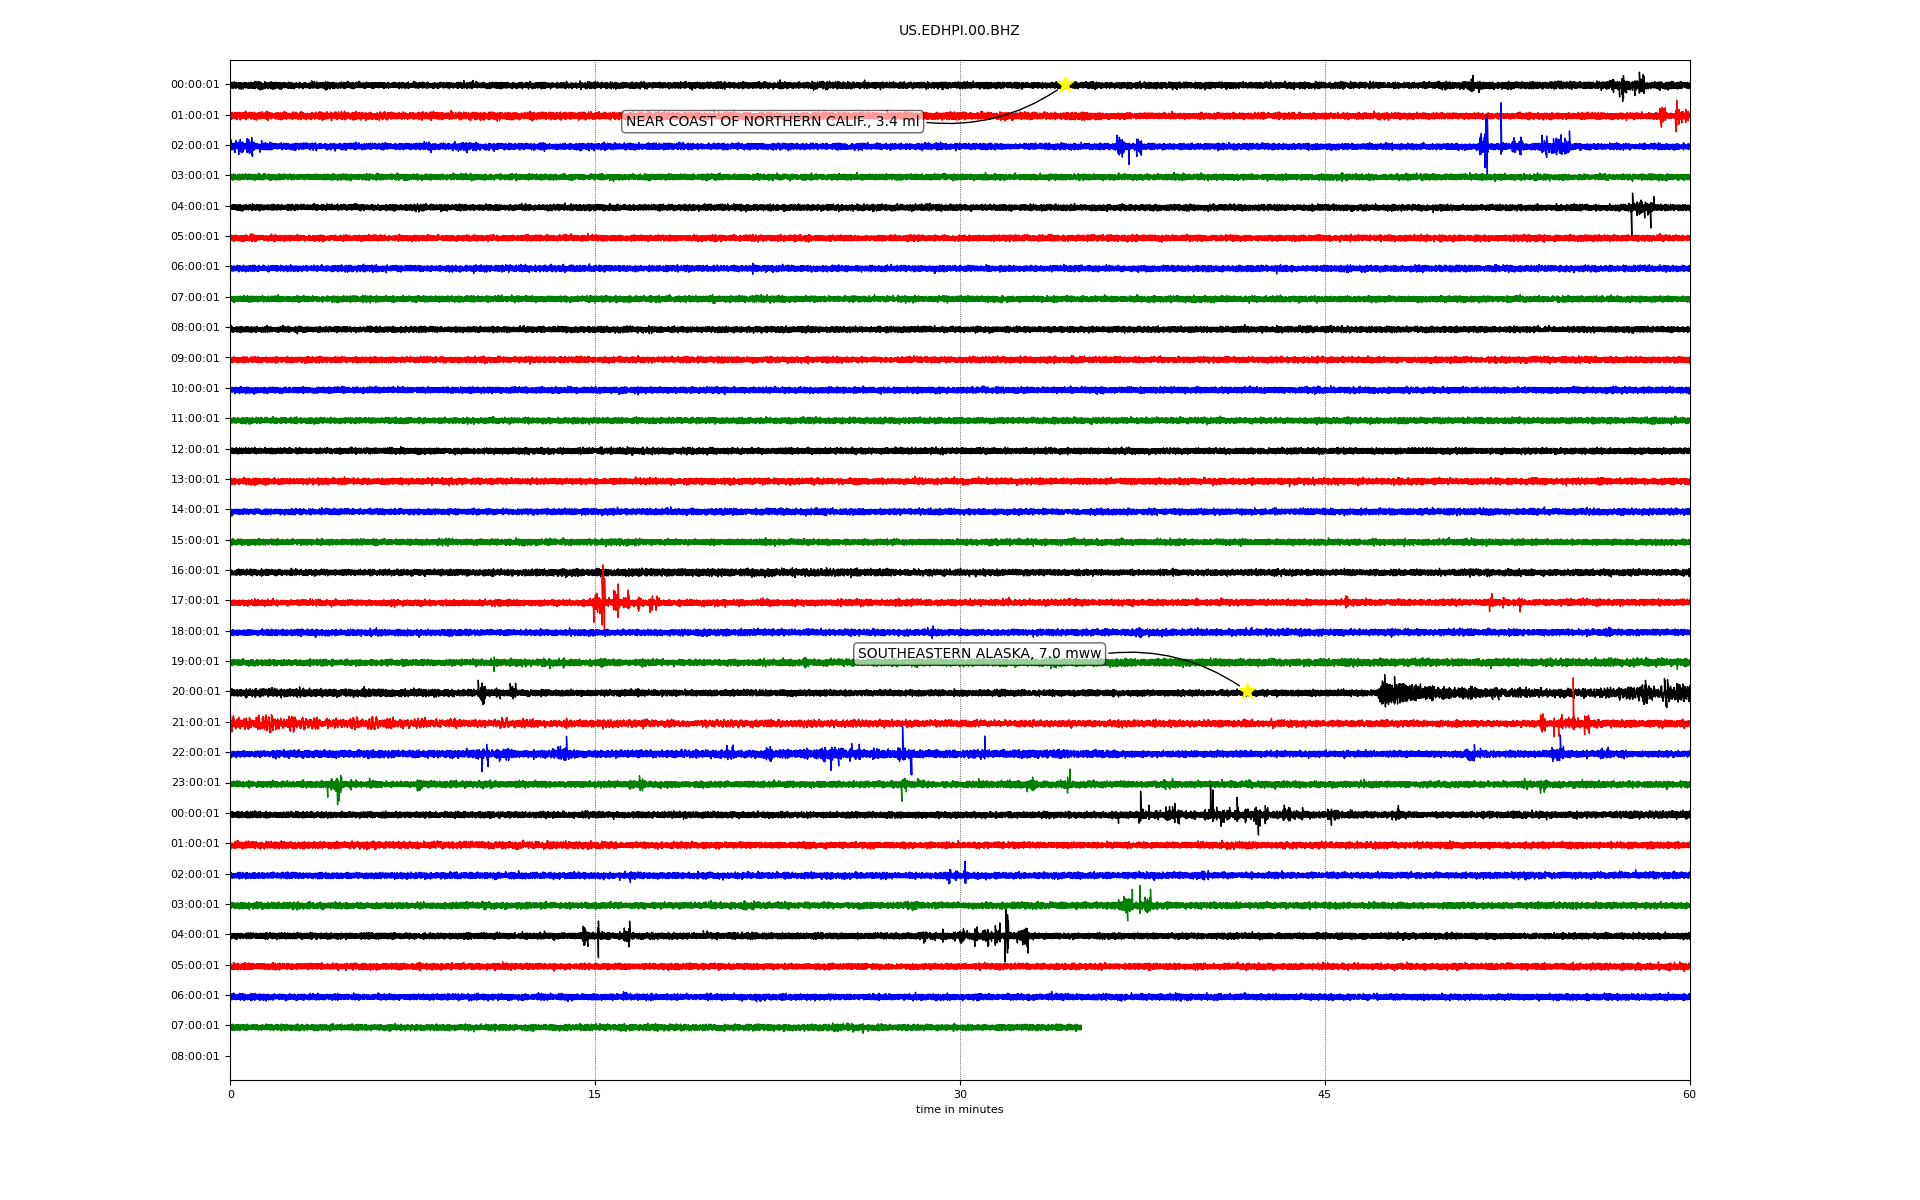Screen dimensions: 1920x1200
Task: Click the yellow star on the Southeastern Alaska event
Action: [x=1247, y=691]
